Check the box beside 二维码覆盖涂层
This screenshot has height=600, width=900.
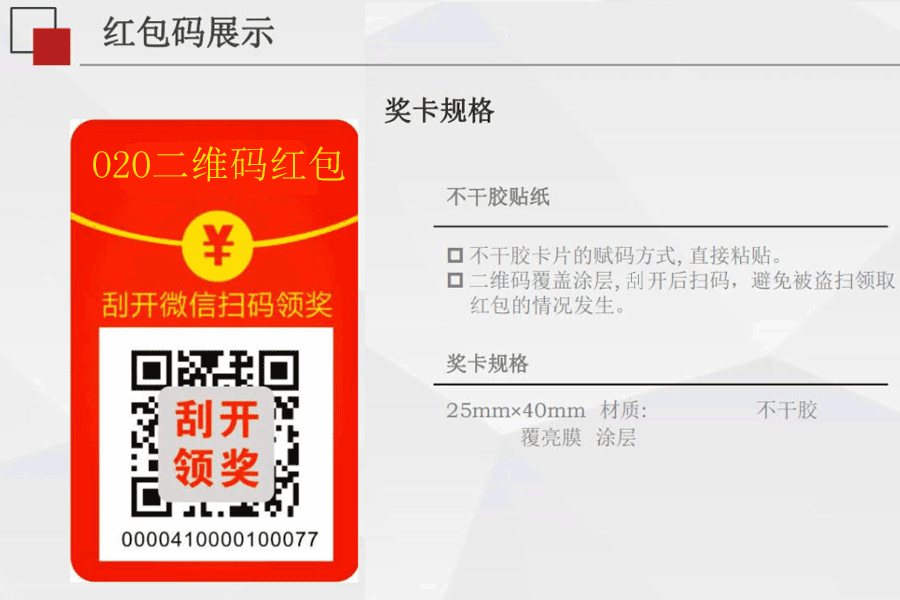pos(455,280)
